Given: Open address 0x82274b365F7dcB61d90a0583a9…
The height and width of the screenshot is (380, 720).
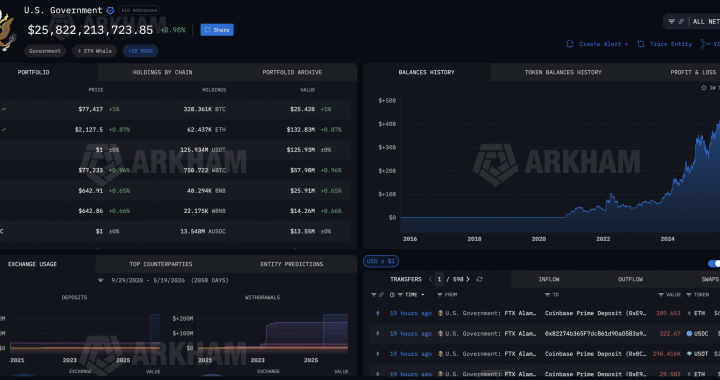Looking at the screenshot, I should 596,334.
